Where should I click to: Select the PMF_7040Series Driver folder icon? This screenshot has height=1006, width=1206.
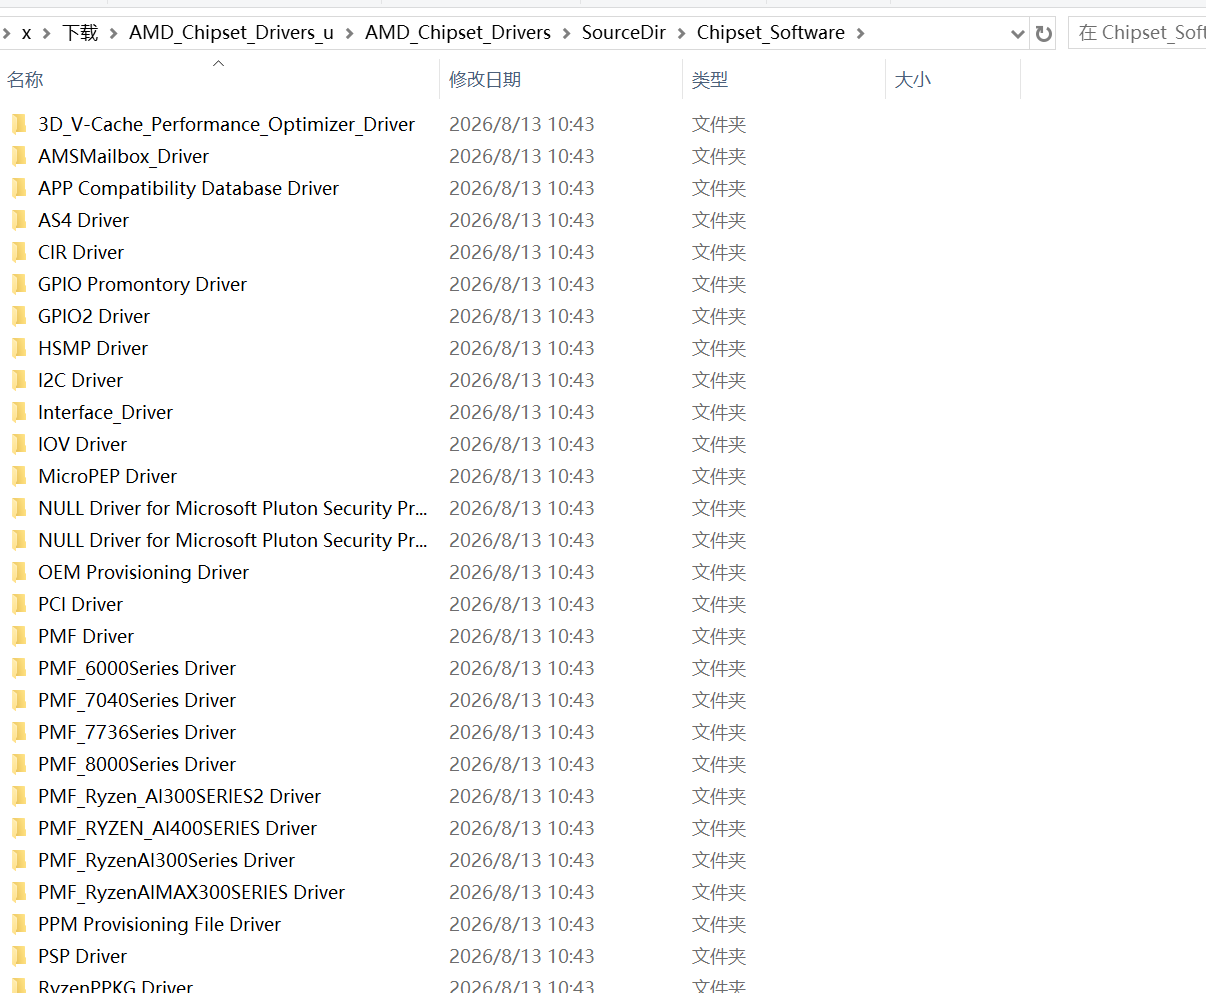click(19, 700)
